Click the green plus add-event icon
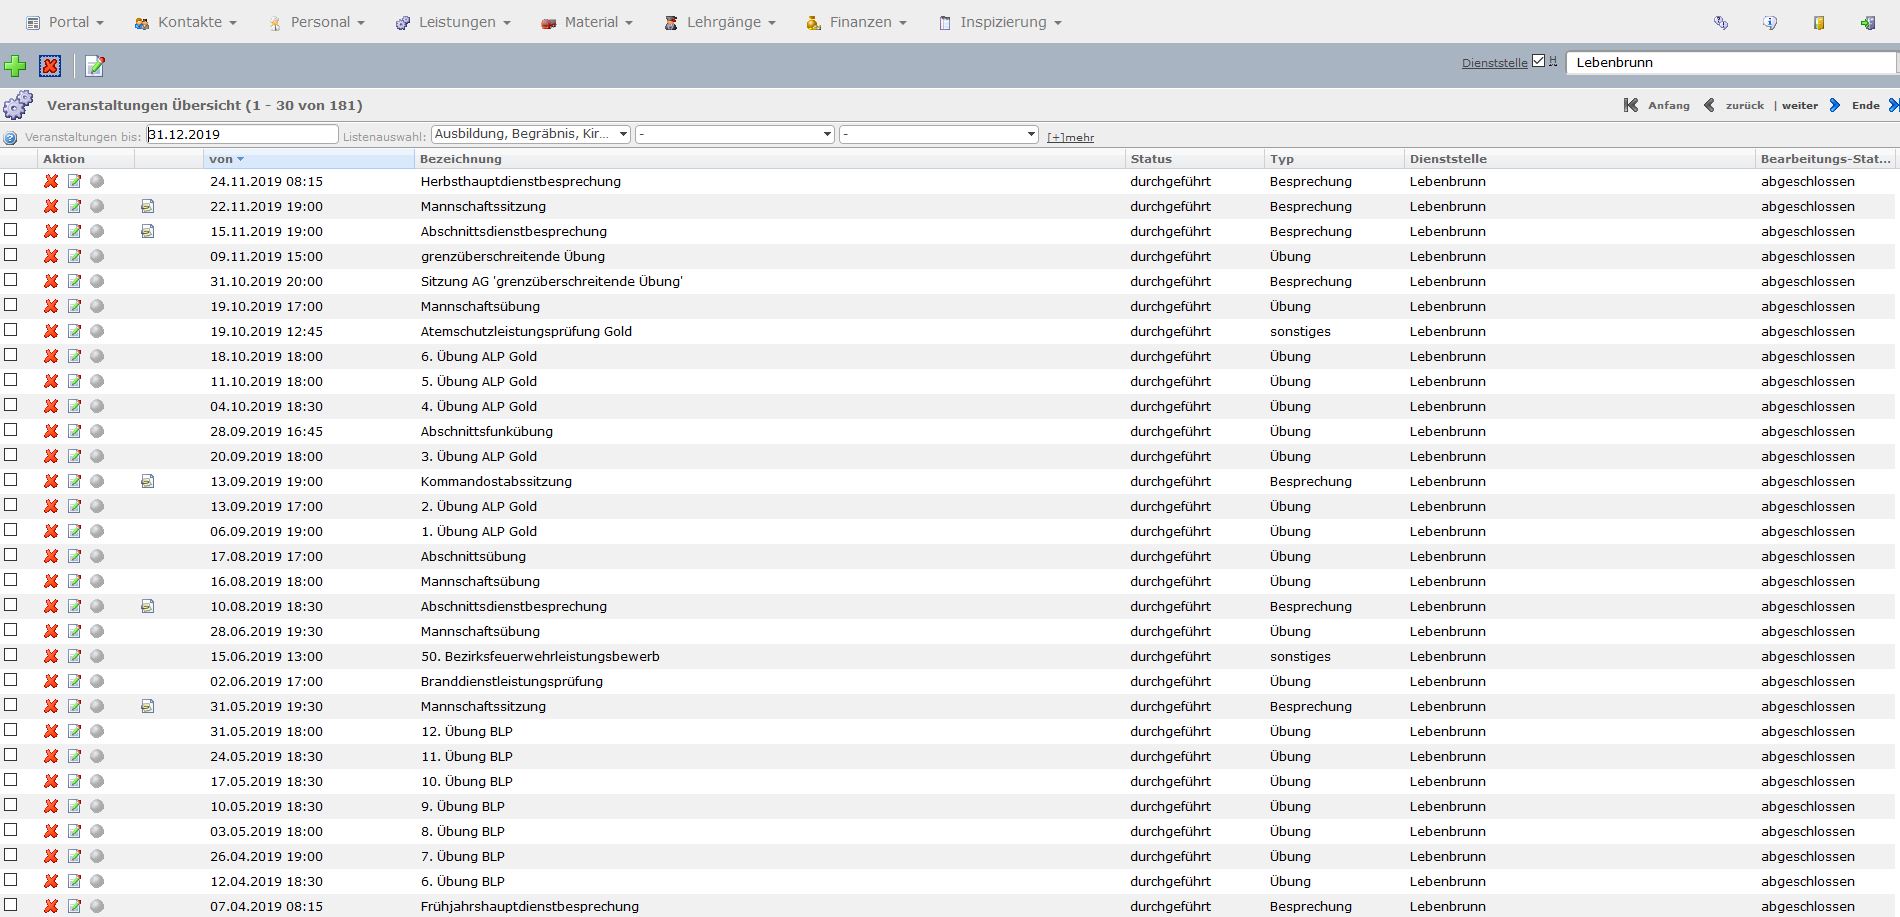 click(x=15, y=66)
